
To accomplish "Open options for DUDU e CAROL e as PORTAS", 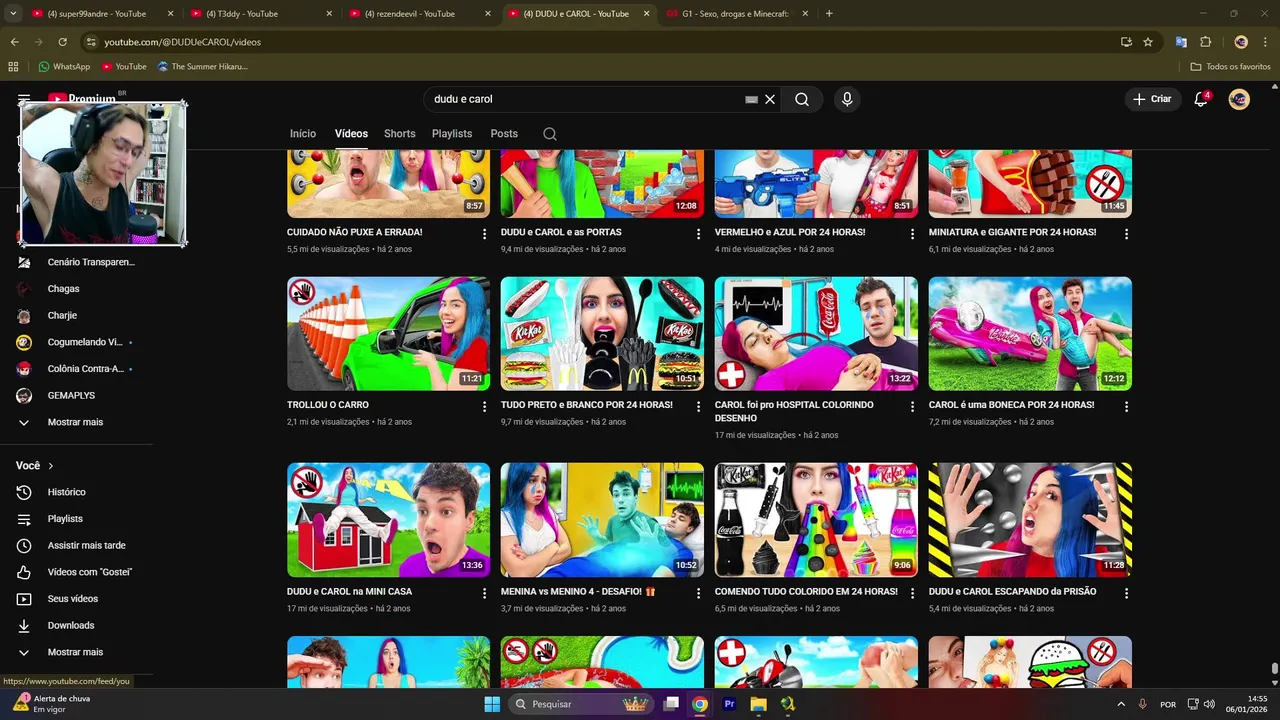I will click(698, 233).
